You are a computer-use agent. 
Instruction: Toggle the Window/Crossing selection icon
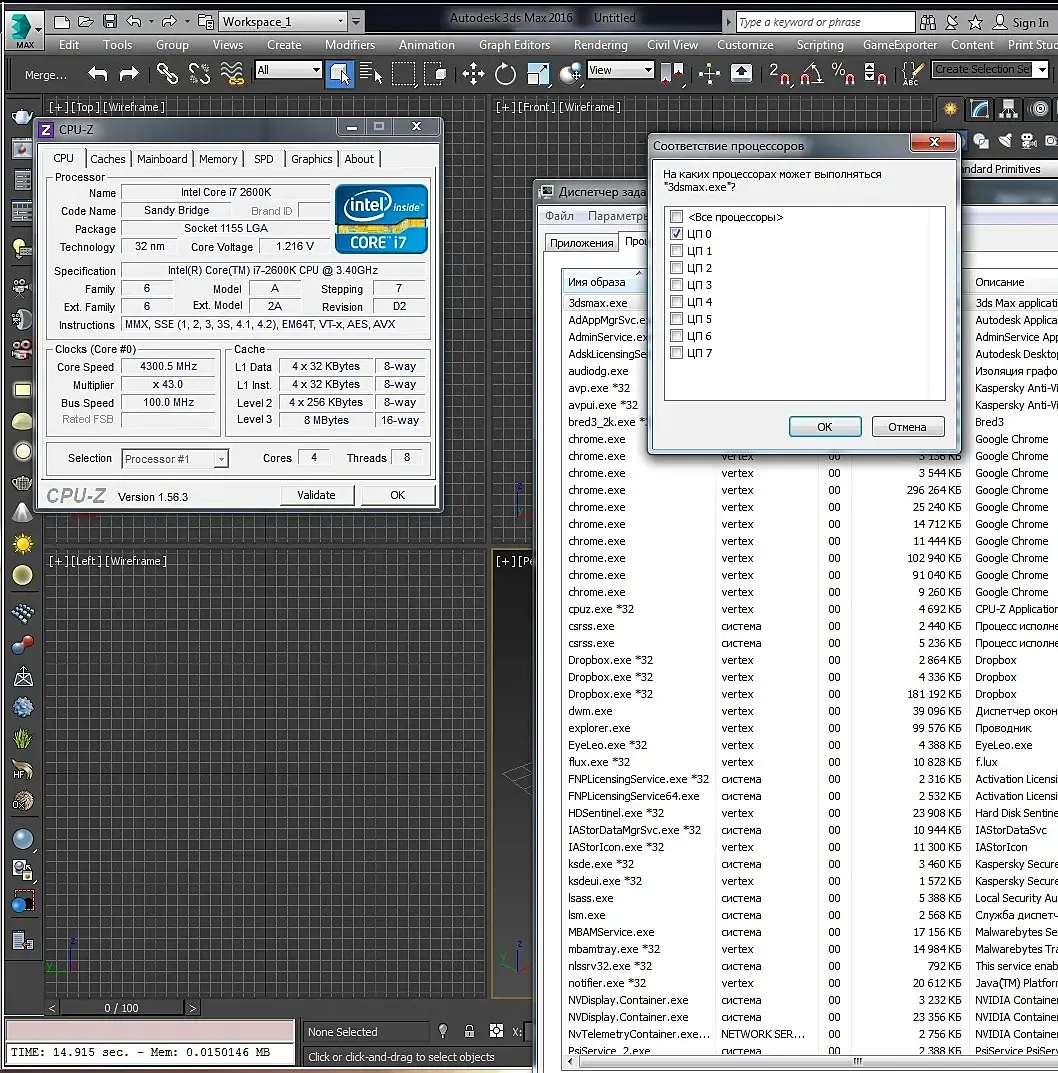[435, 73]
